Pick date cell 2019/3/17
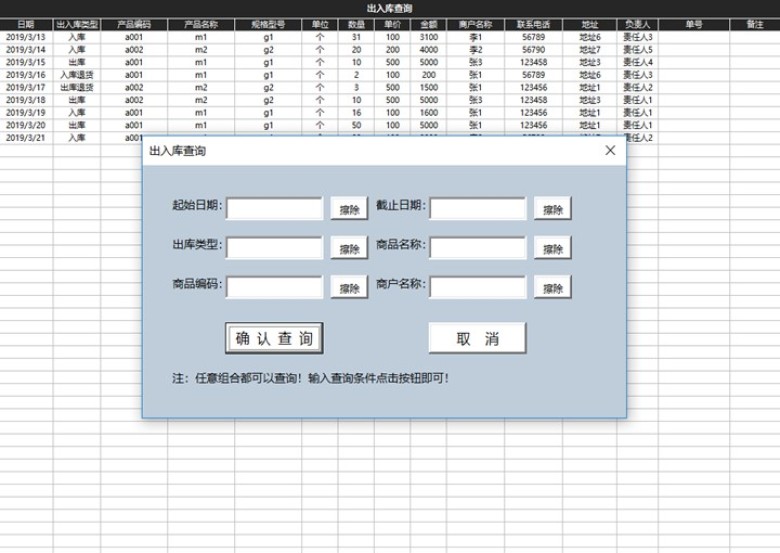Image resolution: width=780 pixels, height=553 pixels. pos(26,88)
